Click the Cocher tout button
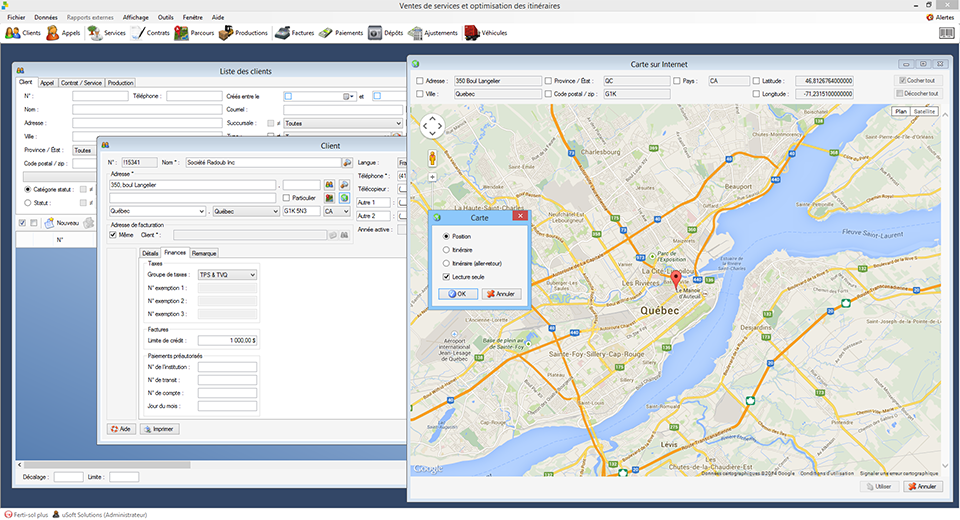This screenshot has height=520, width=960. (917, 81)
